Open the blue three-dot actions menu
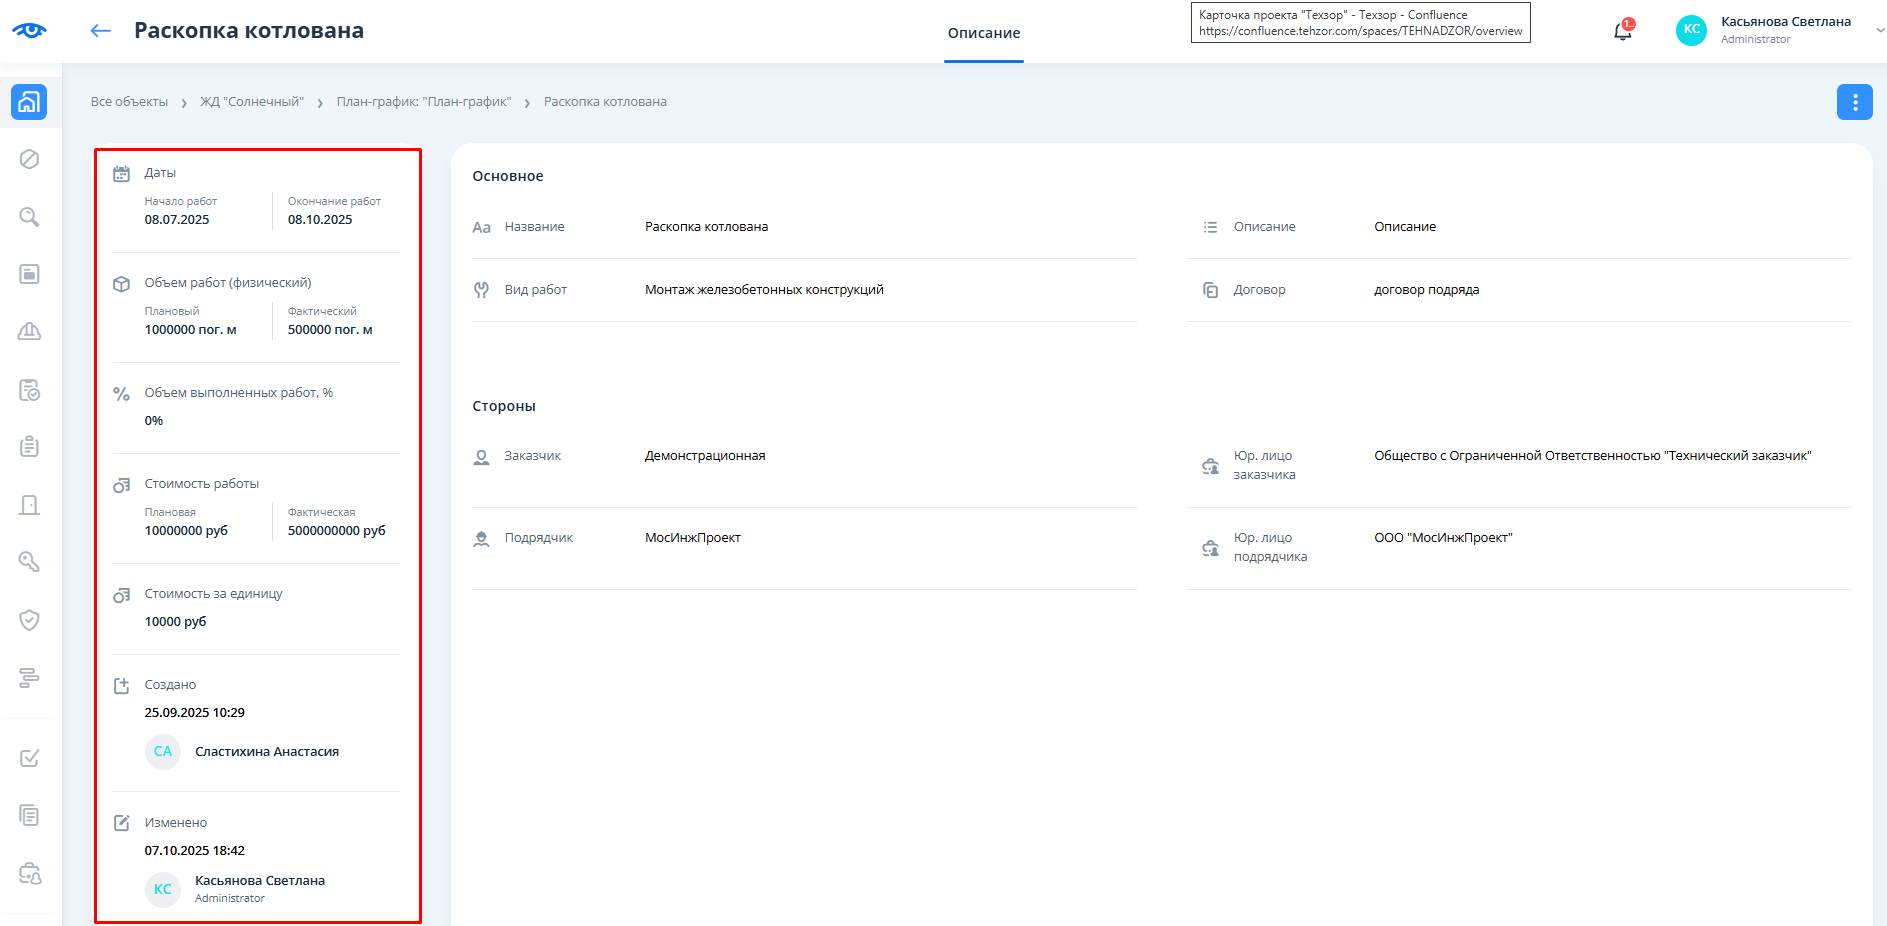The height and width of the screenshot is (926, 1887). pyautogui.click(x=1854, y=102)
